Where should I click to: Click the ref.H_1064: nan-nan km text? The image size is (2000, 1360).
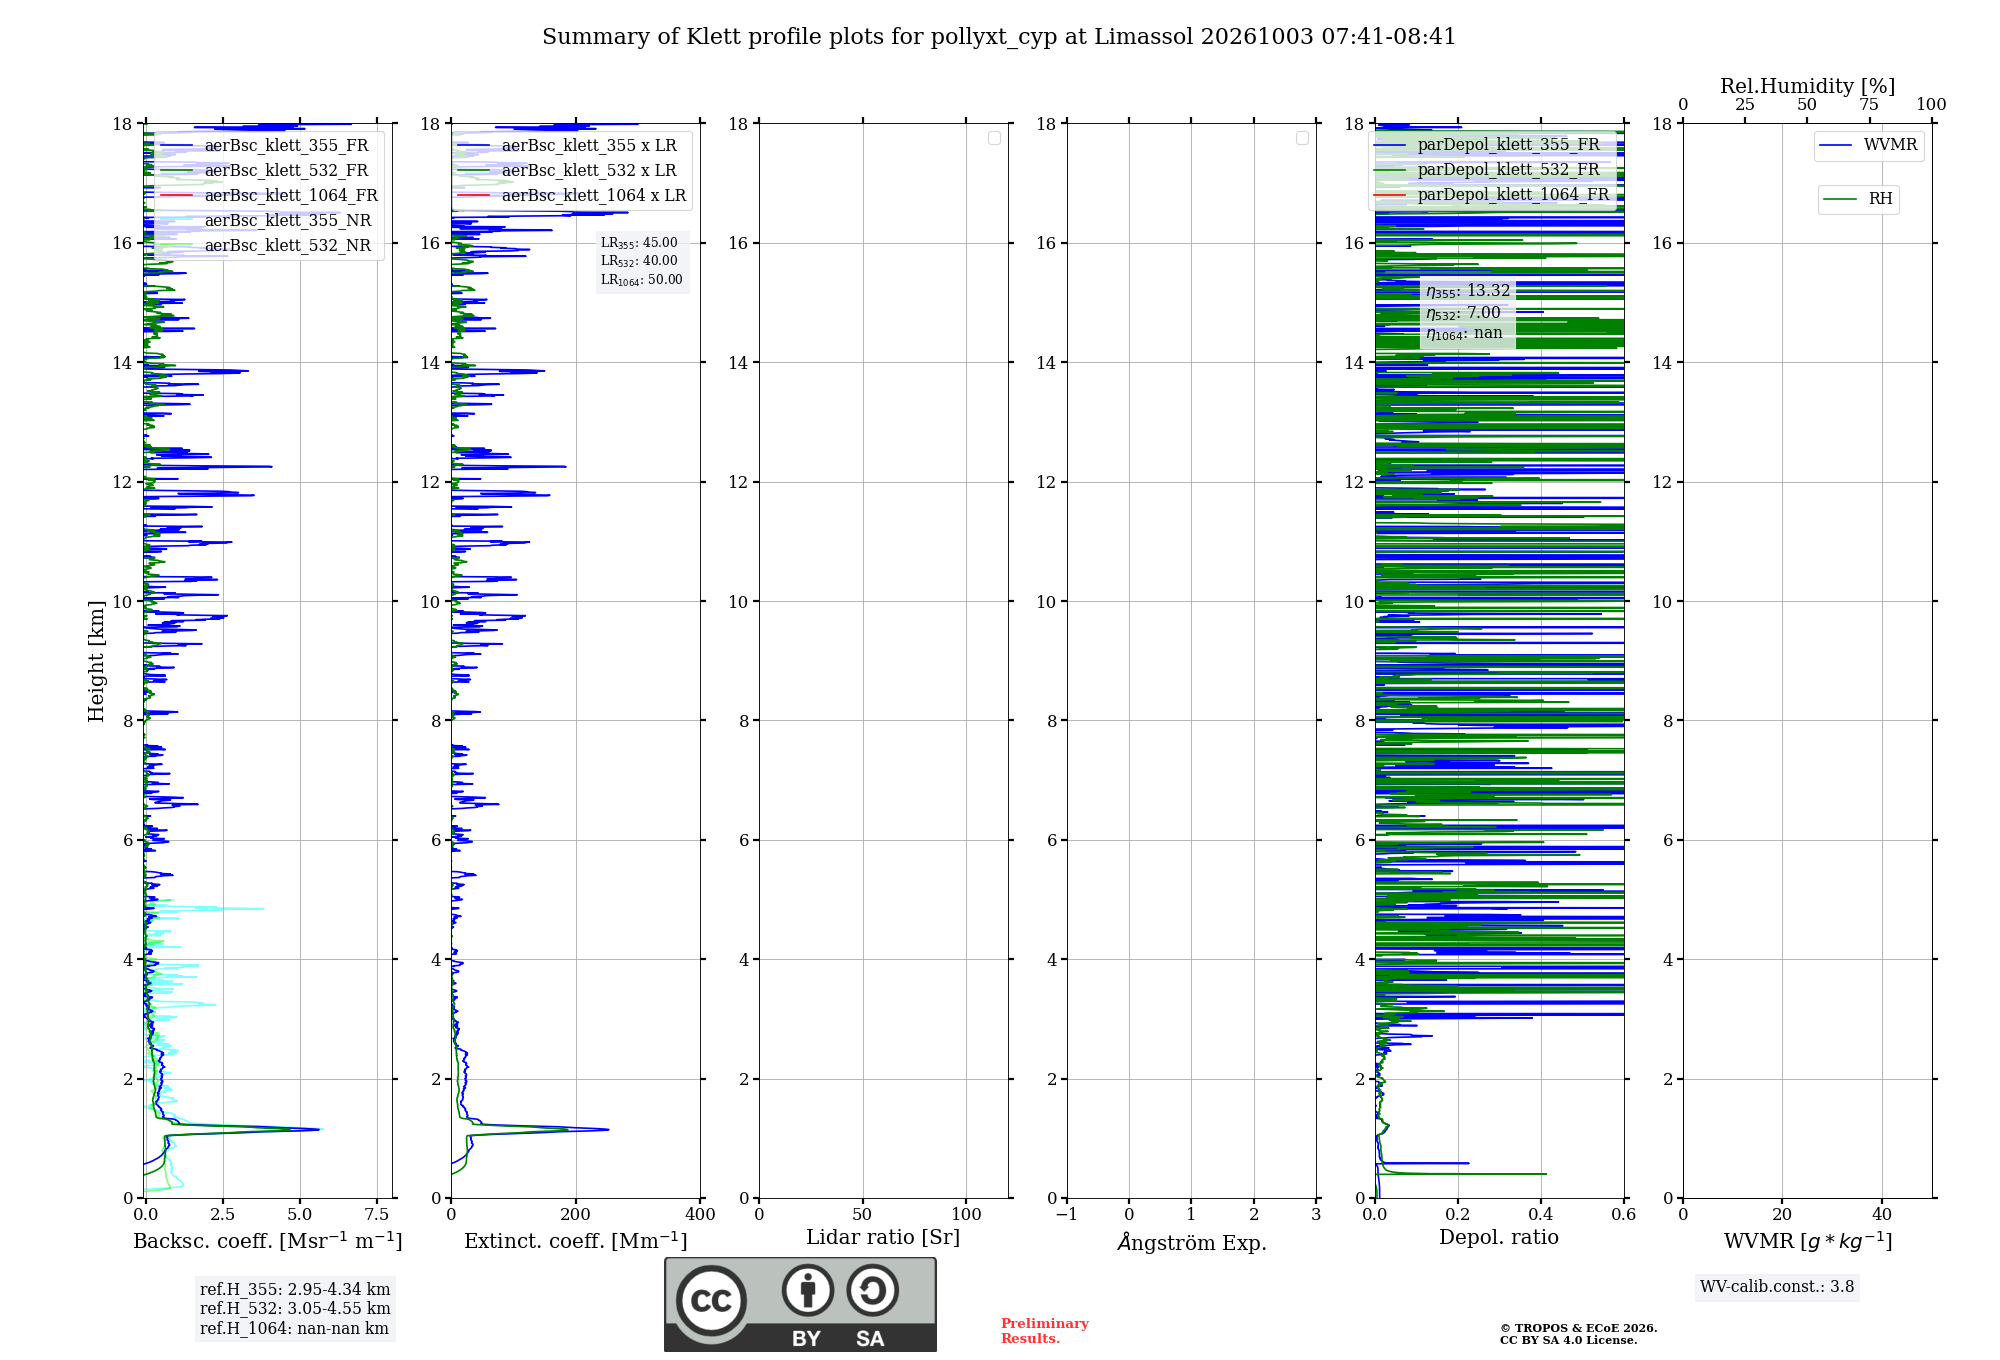(x=294, y=1329)
